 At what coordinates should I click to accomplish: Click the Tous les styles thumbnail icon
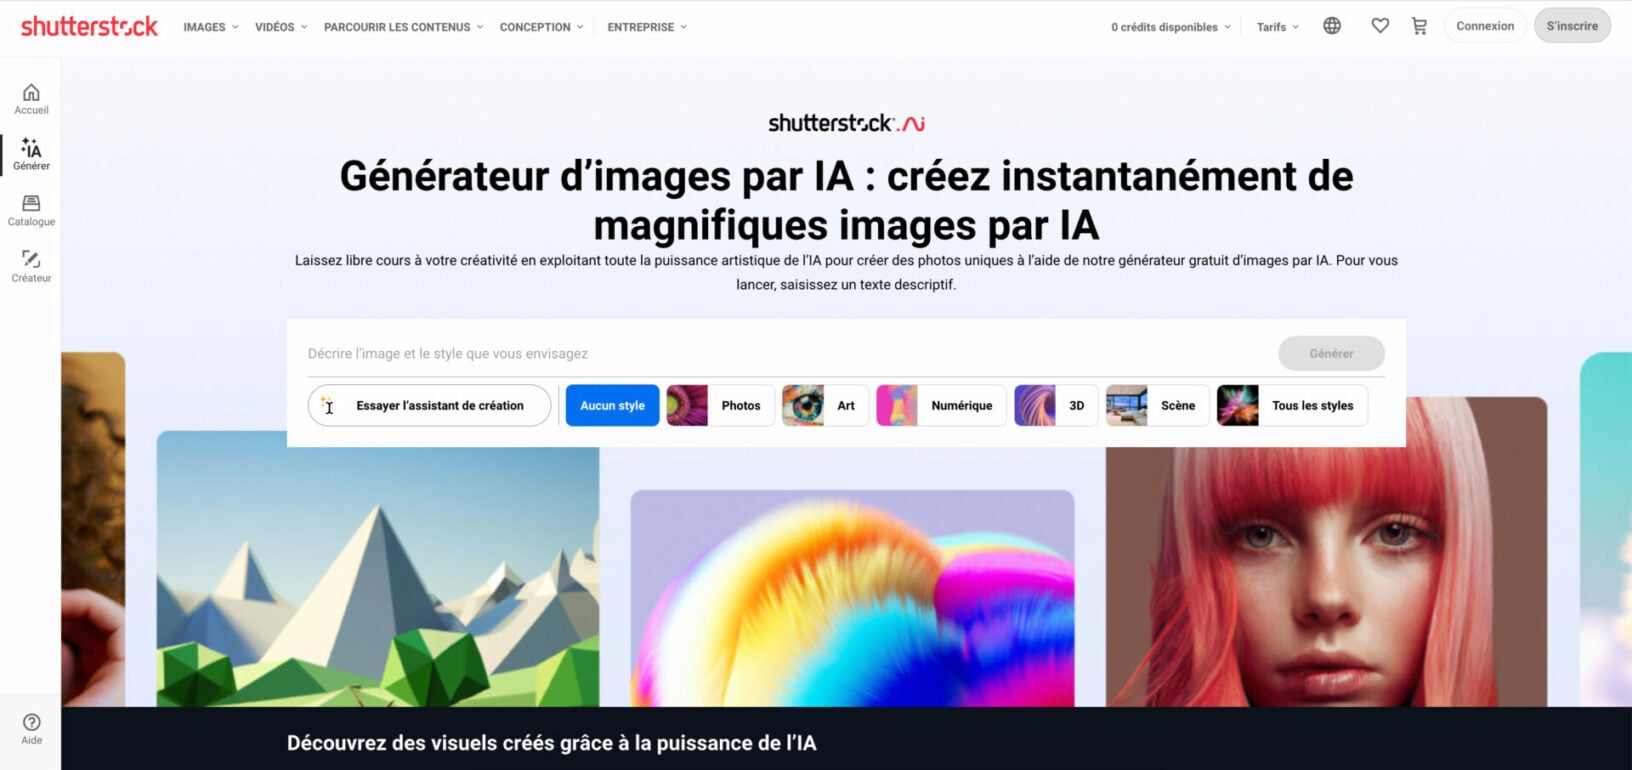1238,406
